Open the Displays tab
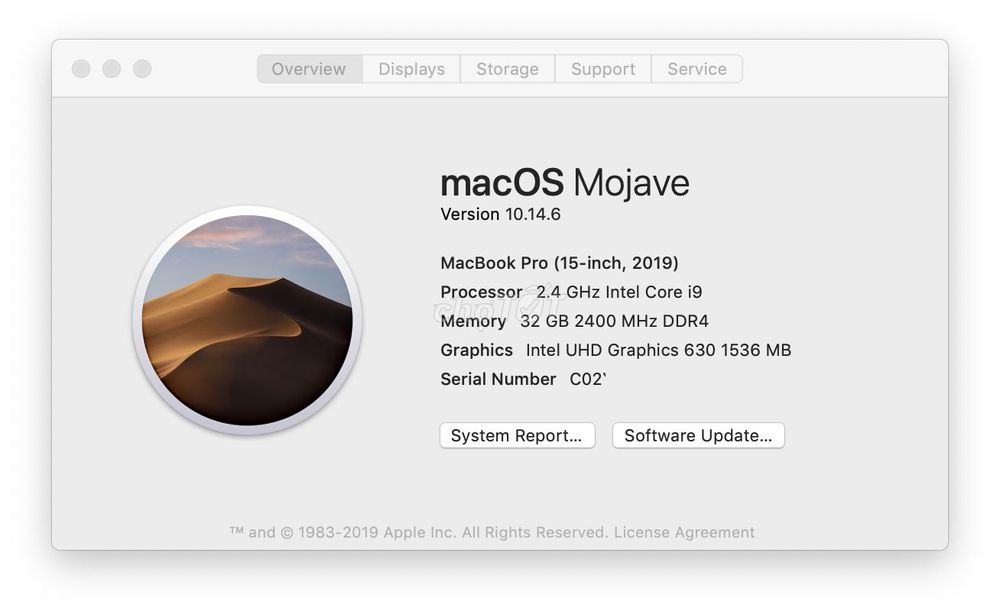Viewport: 1000px width, 614px height. 411,69
